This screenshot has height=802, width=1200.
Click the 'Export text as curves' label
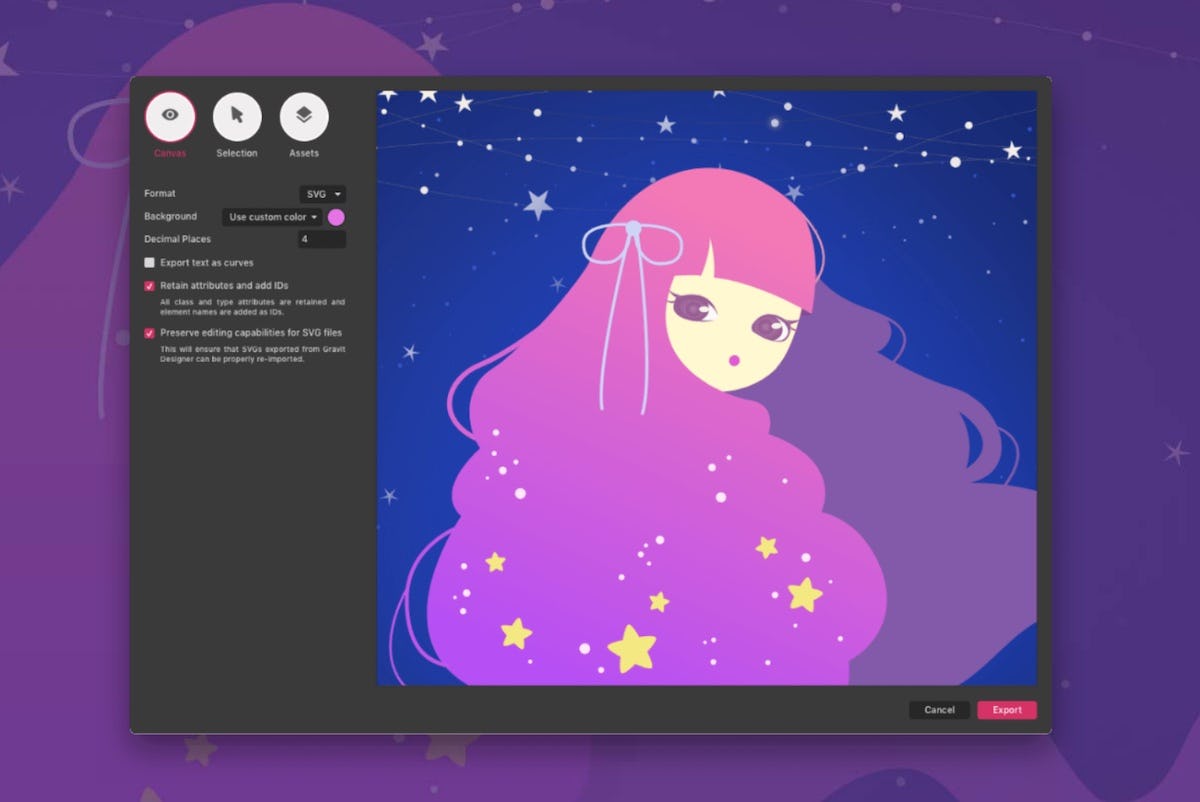(x=207, y=263)
